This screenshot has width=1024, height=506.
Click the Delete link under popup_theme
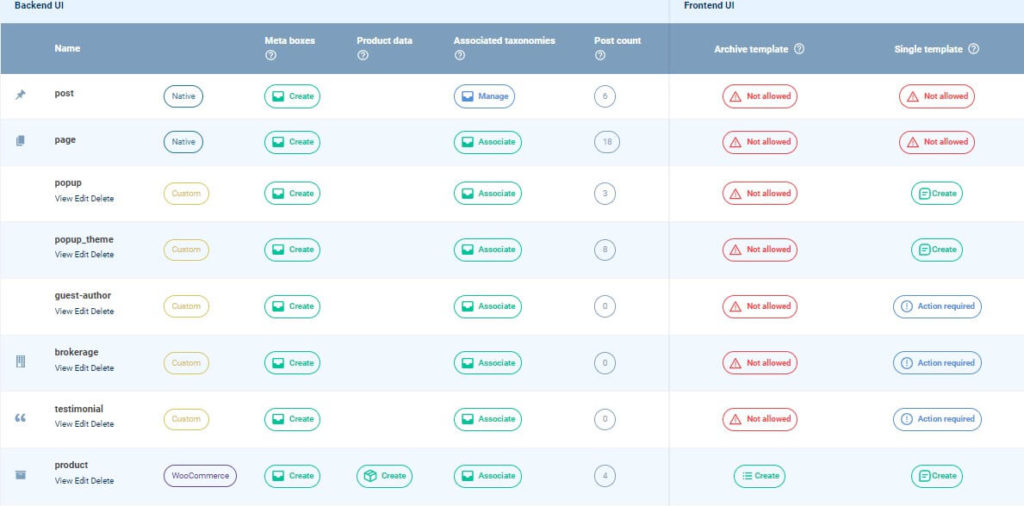102,255
